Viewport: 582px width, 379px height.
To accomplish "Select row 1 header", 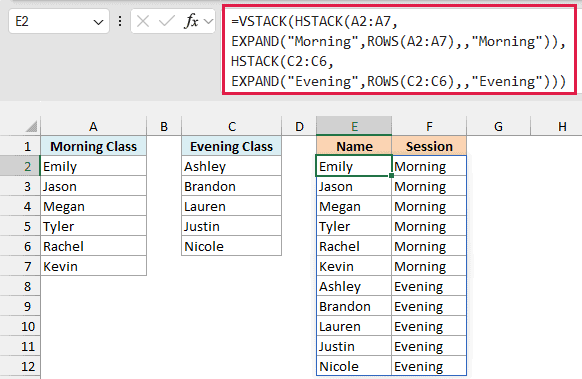I will tap(20, 146).
